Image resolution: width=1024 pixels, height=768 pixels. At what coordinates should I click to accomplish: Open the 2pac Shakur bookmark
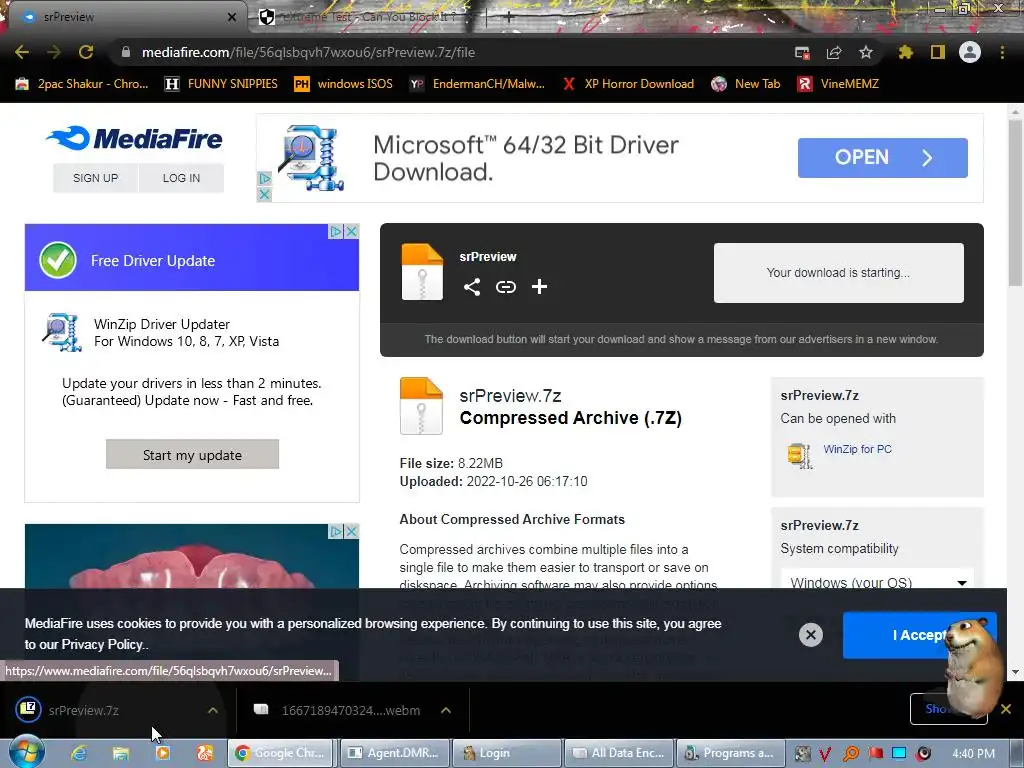(82, 84)
